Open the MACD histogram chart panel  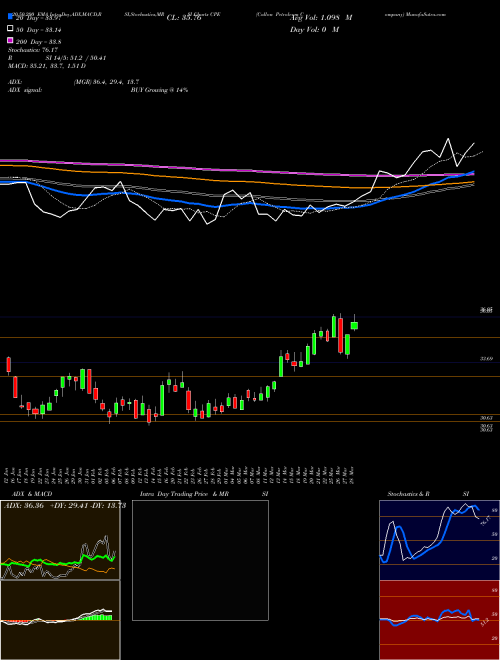[60, 620]
